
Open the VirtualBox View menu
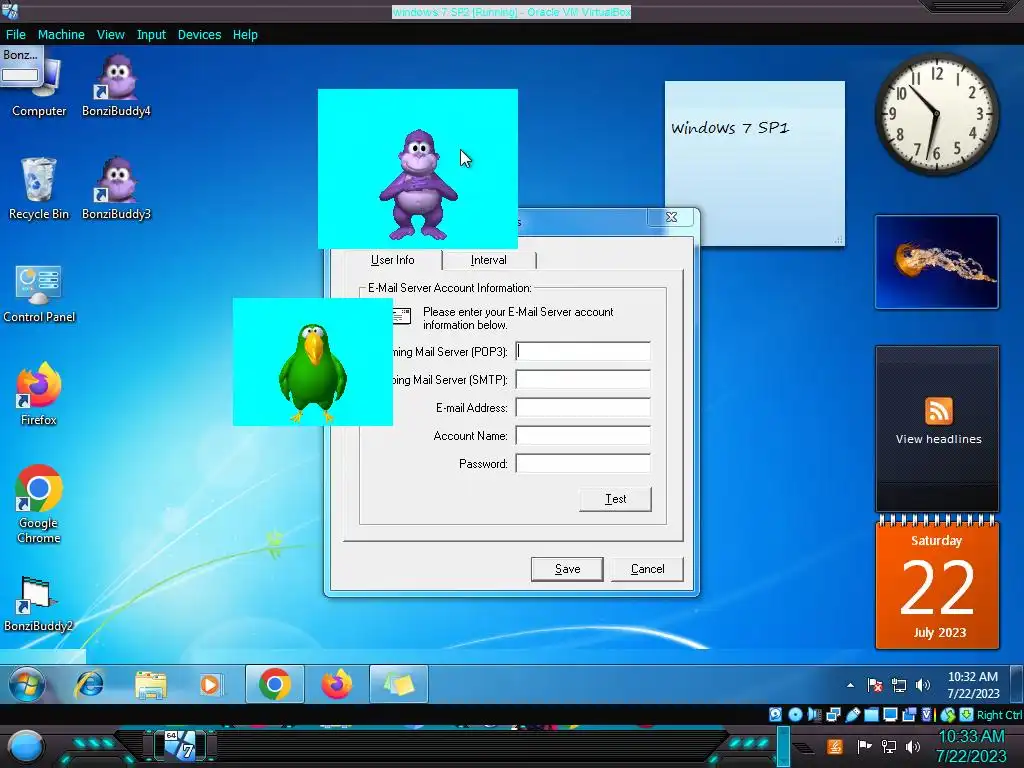(110, 35)
